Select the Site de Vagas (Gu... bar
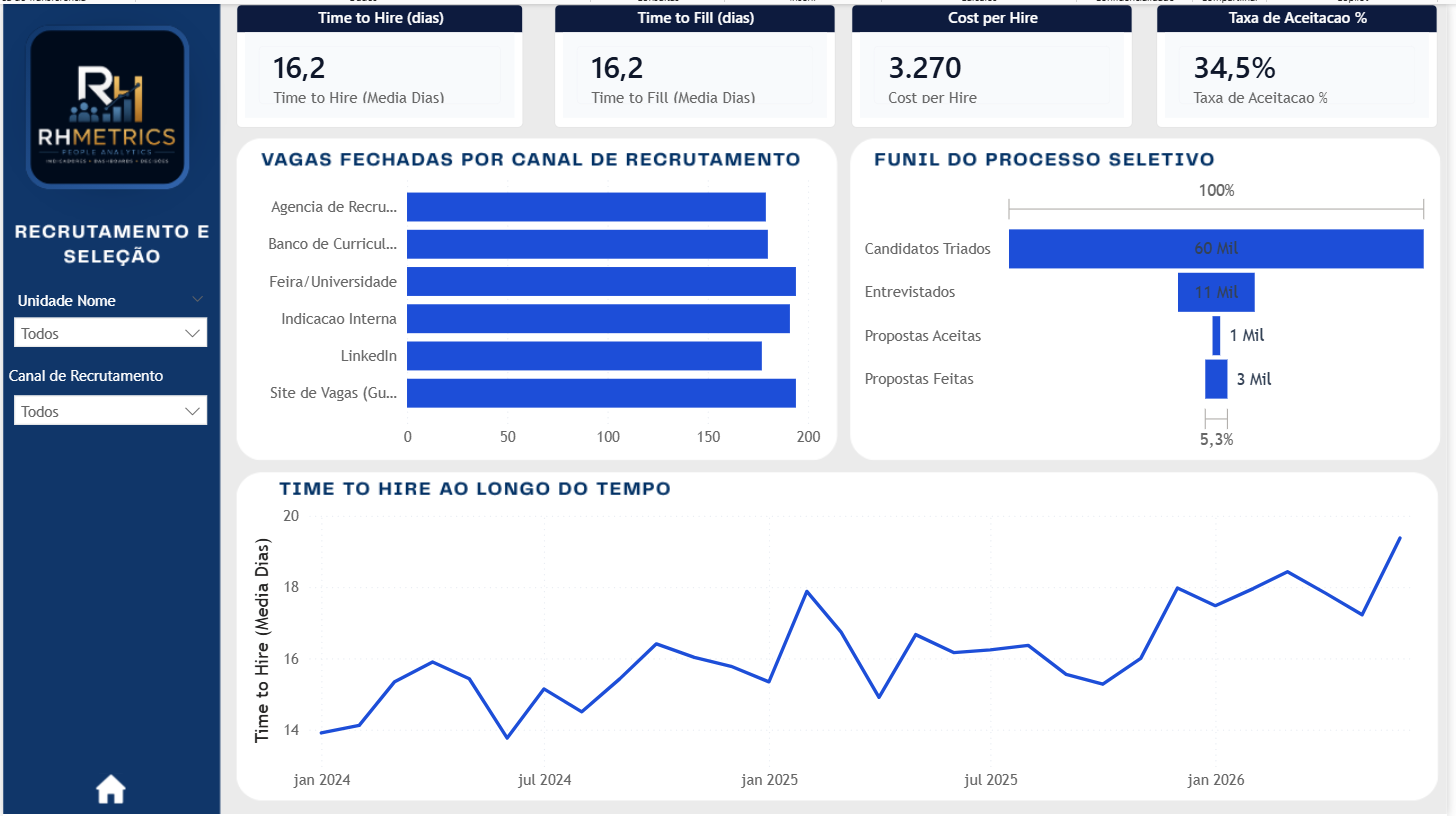 [601, 392]
